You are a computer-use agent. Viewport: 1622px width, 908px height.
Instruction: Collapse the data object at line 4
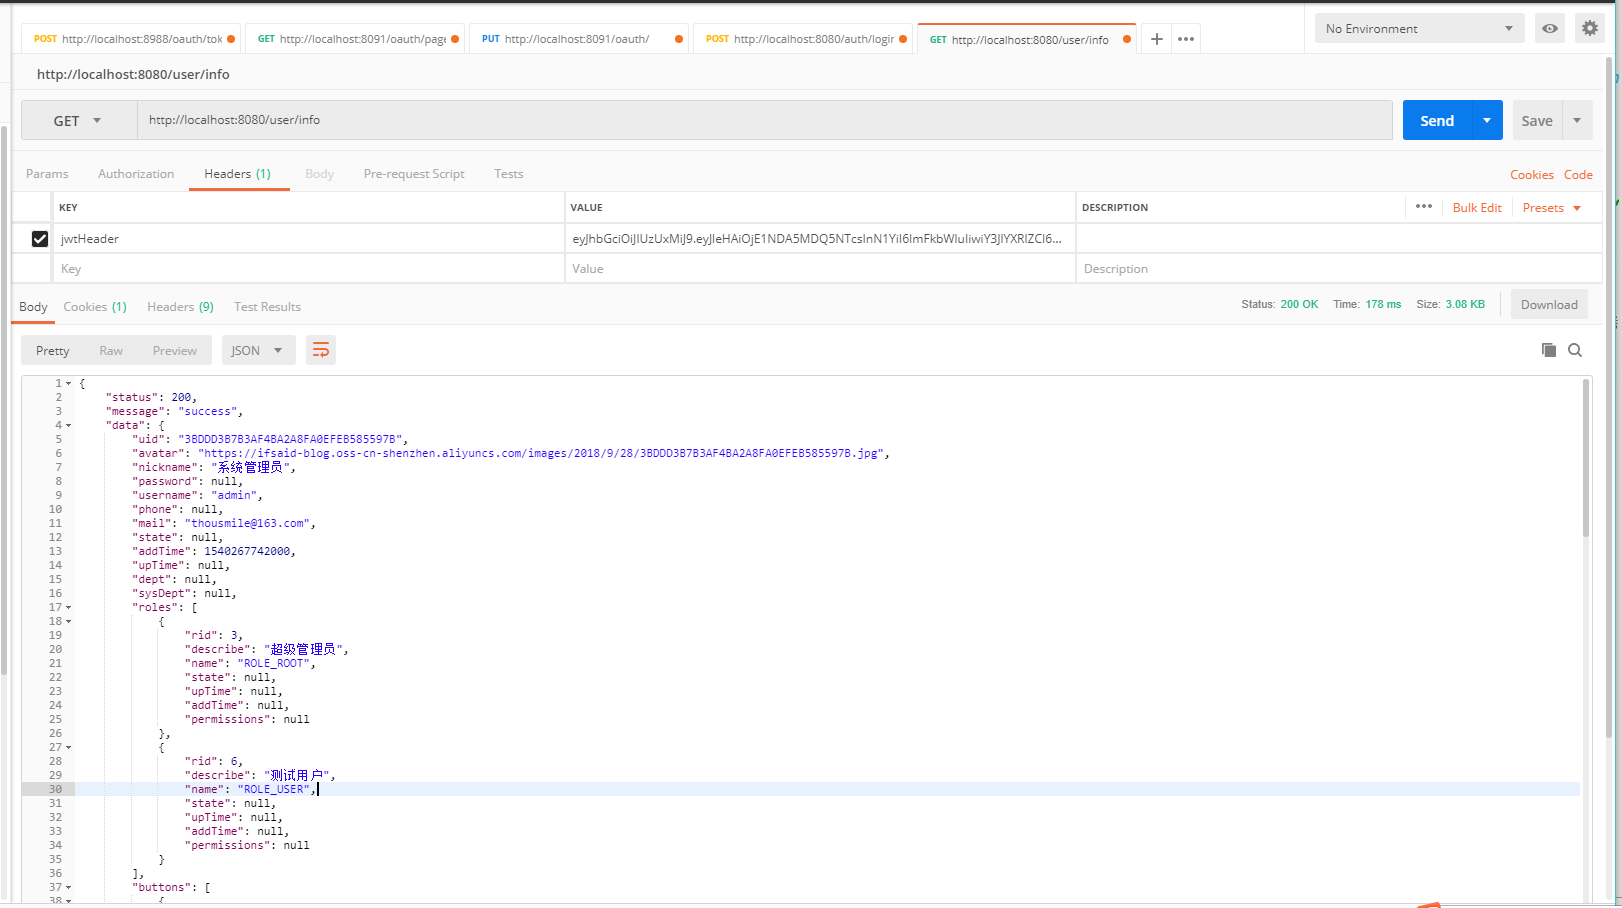[69, 425]
